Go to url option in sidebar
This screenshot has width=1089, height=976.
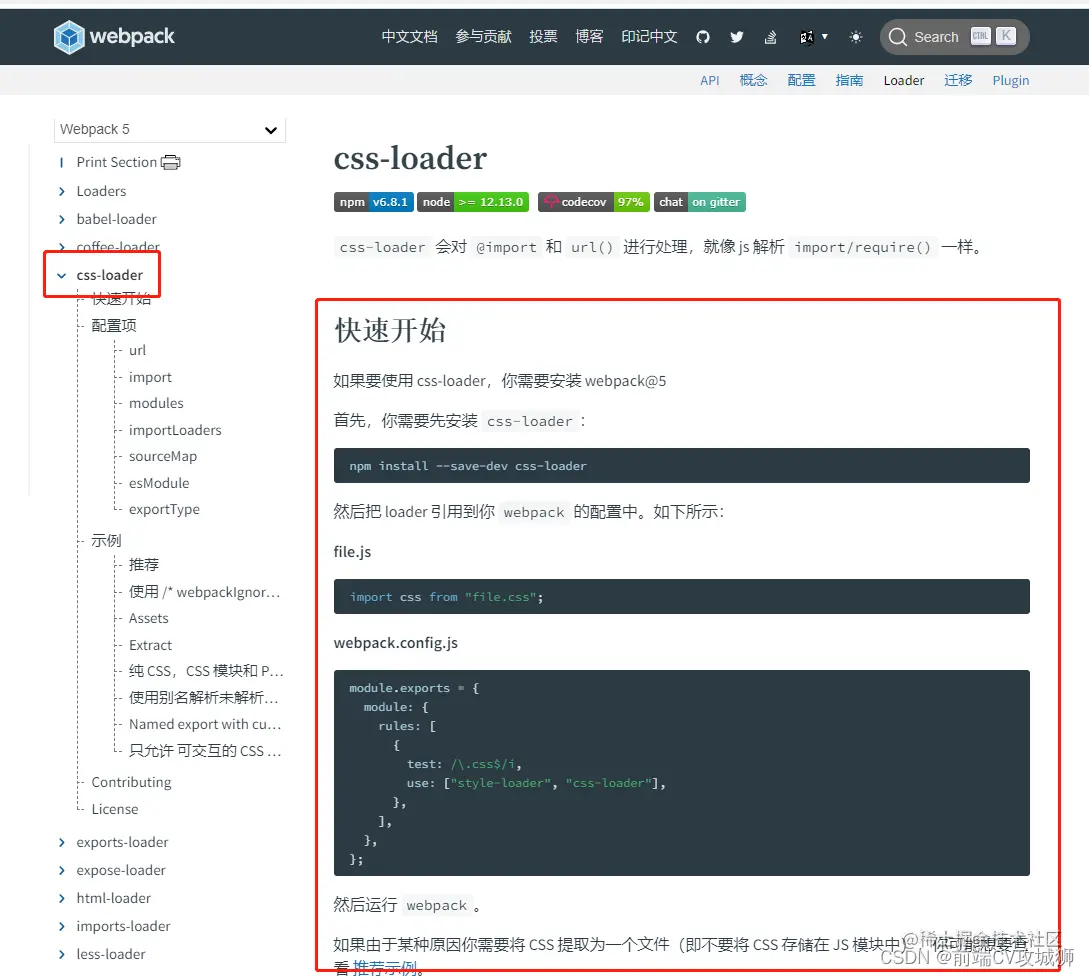(138, 351)
